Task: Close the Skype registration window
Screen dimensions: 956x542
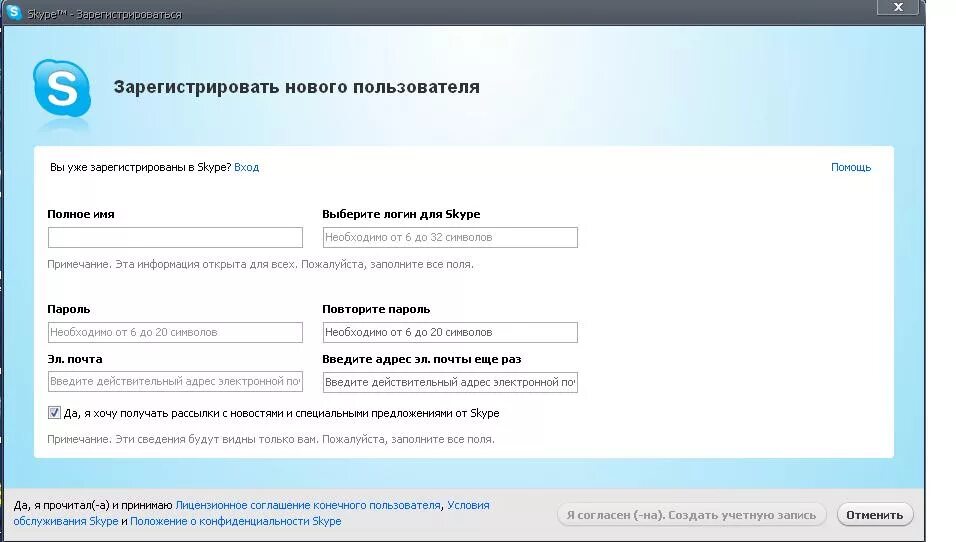Action: 898,7
